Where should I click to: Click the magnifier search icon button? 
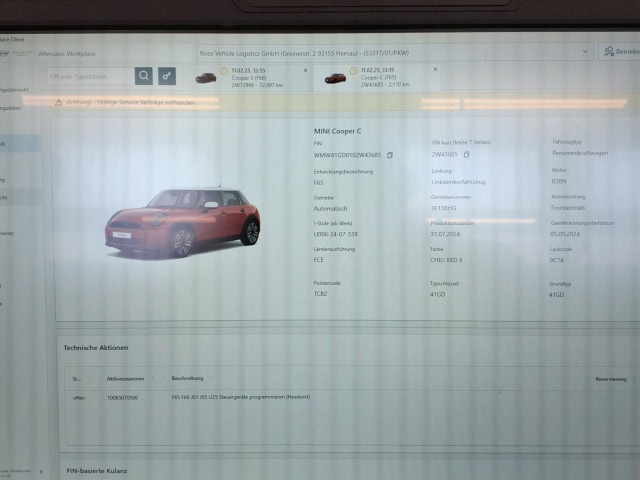click(x=144, y=76)
